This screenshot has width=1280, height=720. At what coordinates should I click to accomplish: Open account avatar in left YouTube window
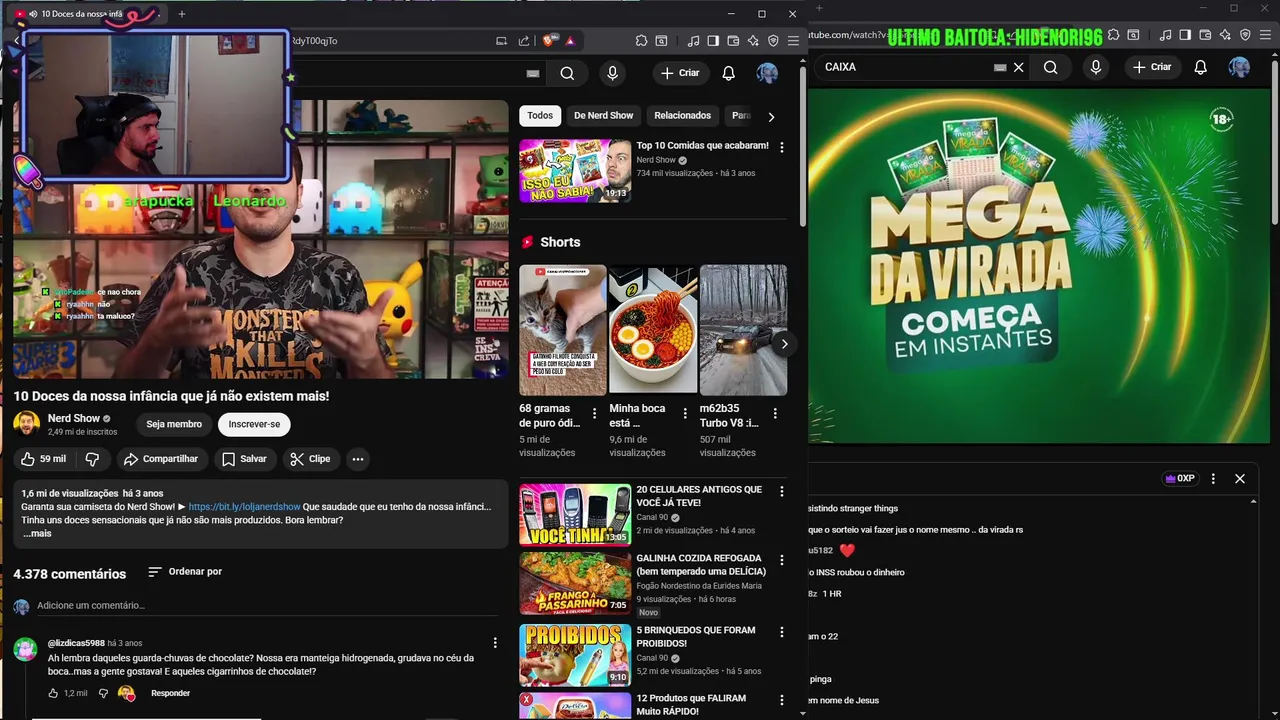pos(767,73)
